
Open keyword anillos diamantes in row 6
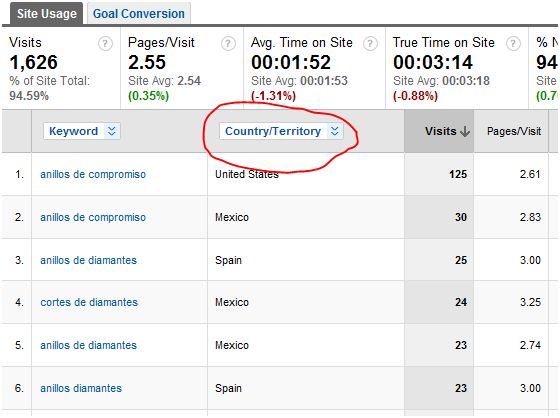81,388
